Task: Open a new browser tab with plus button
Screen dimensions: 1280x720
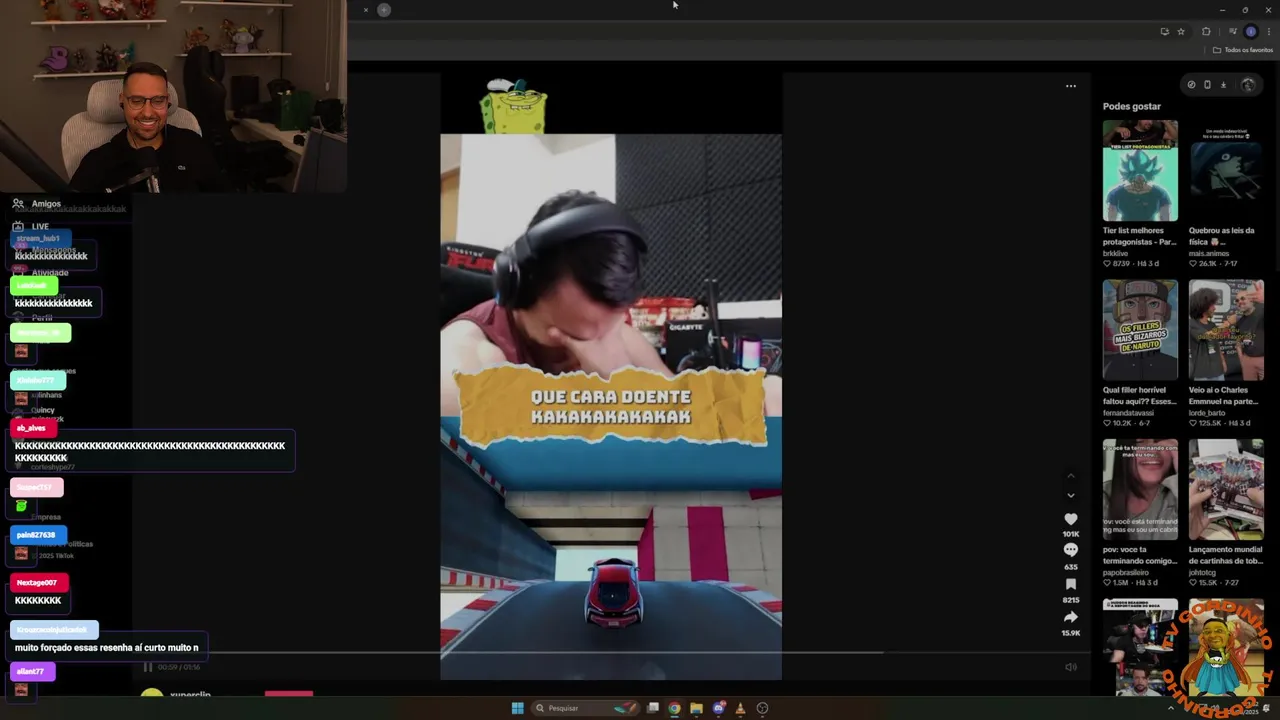Action: point(384,10)
